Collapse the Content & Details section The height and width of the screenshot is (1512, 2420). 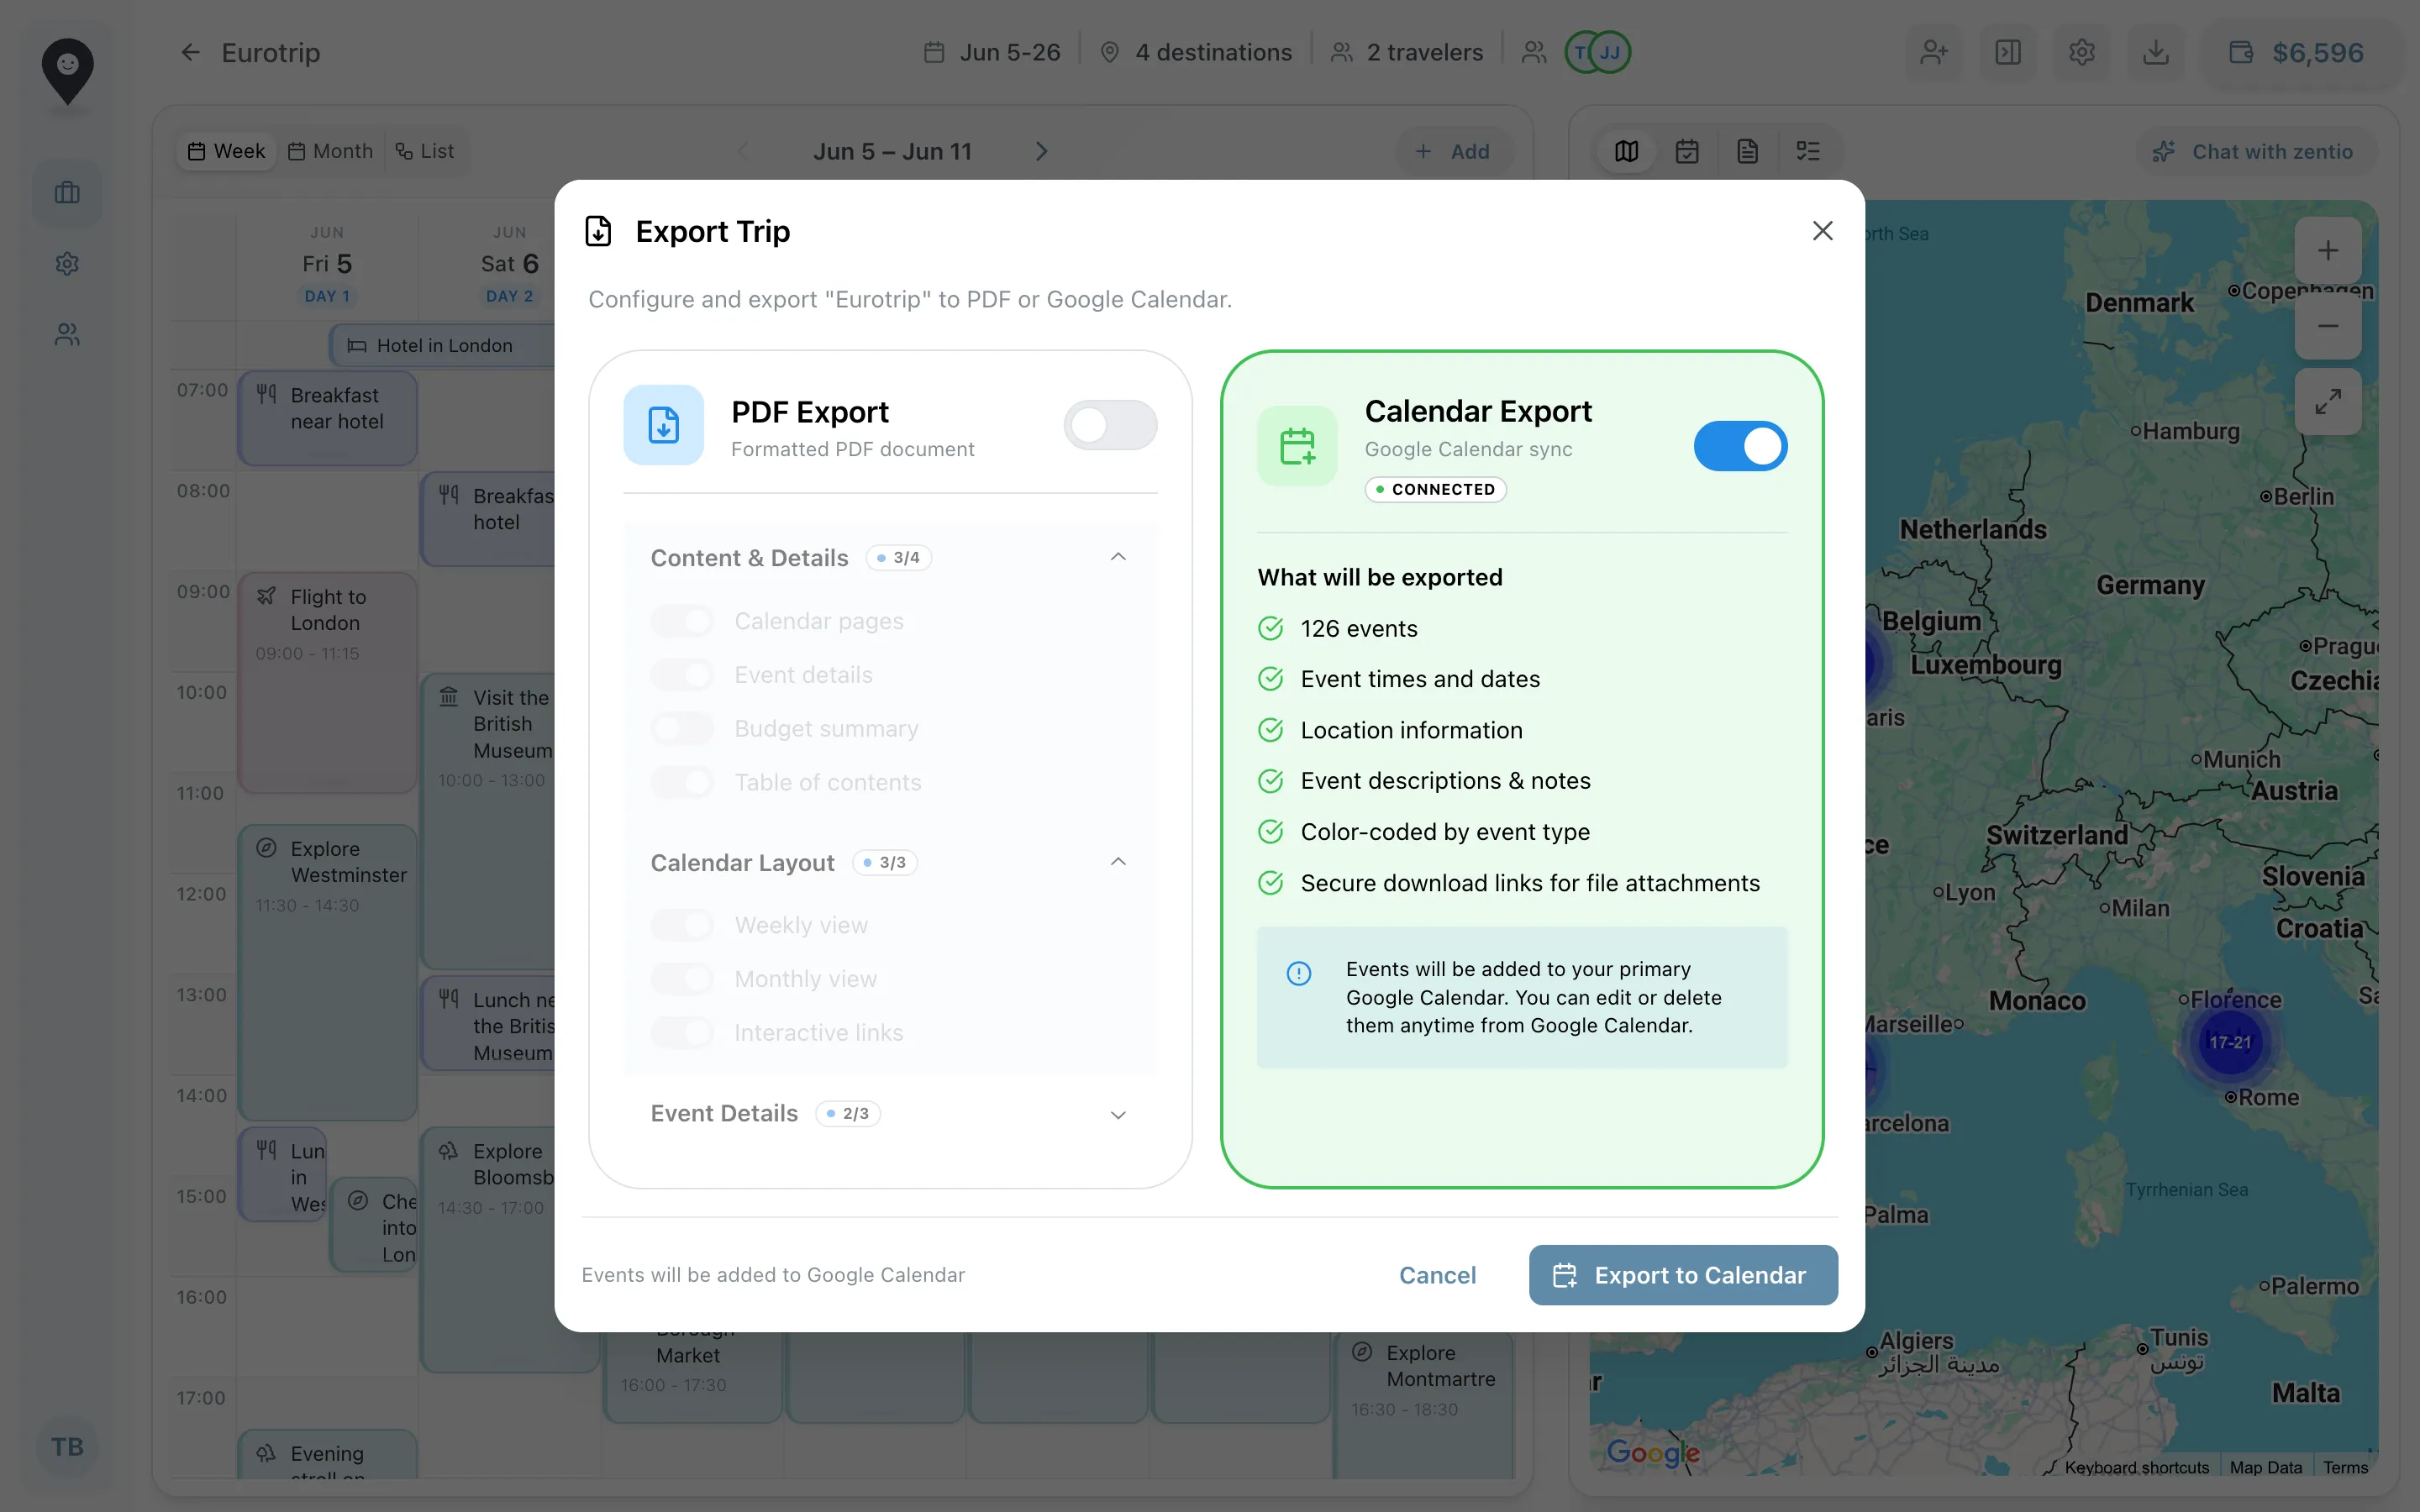pos(1117,557)
